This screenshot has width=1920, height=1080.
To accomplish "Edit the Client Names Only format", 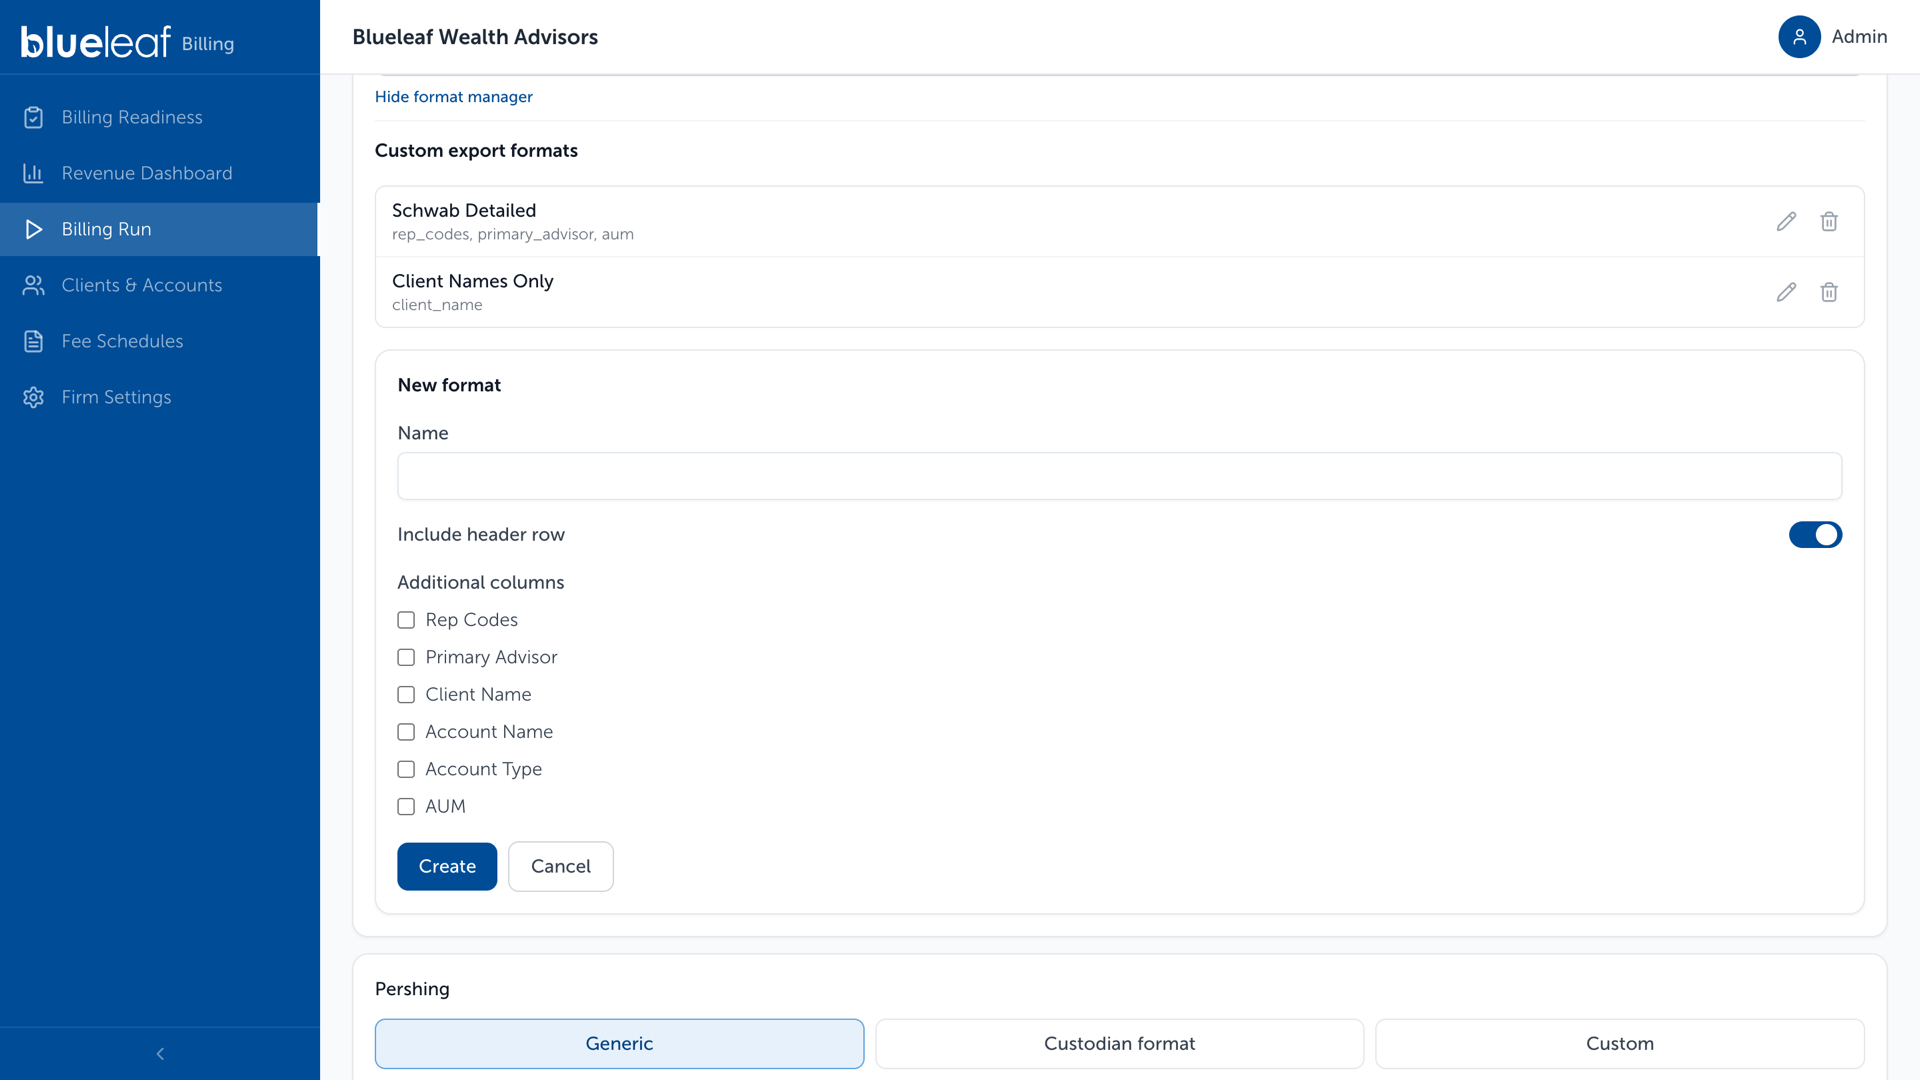I will [x=1786, y=292].
